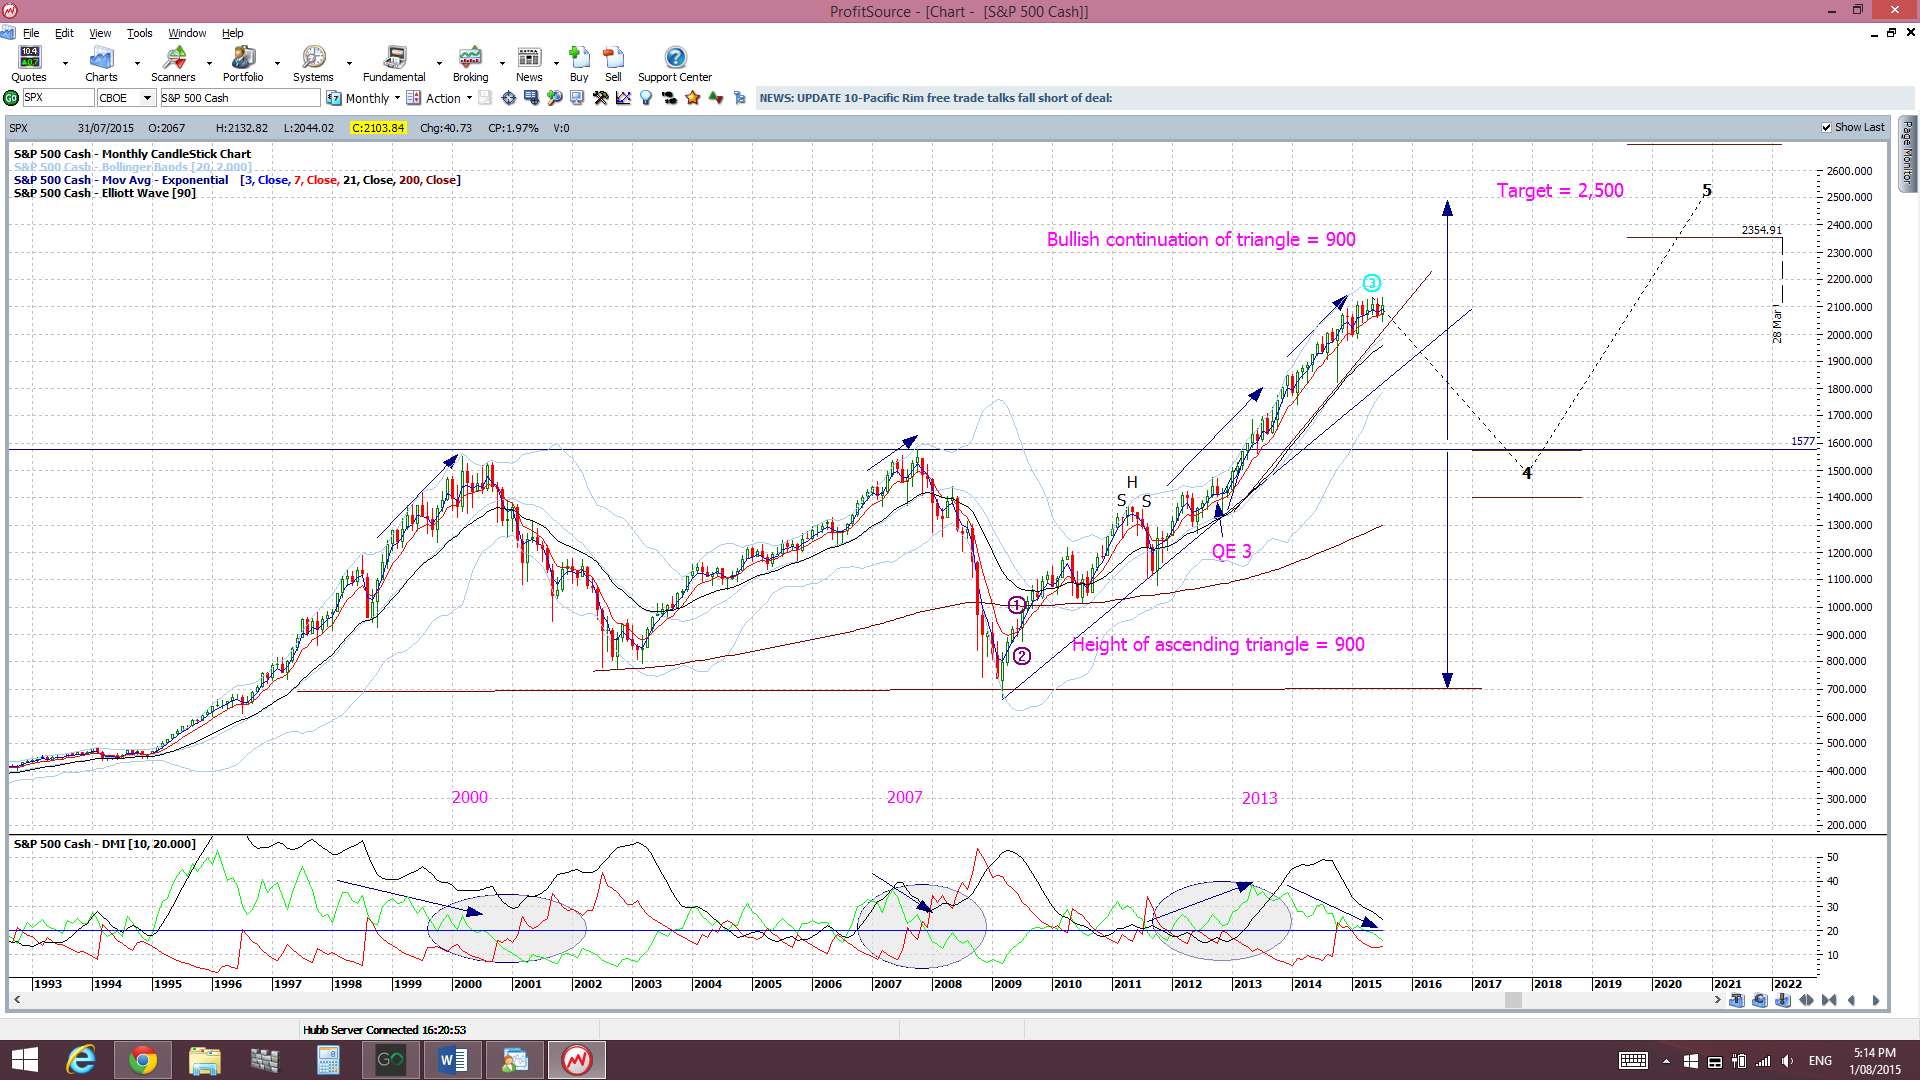This screenshot has height=1080, width=1920.
Task: Expand the Charts dropdown arrow
Action: [x=137, y=64]
